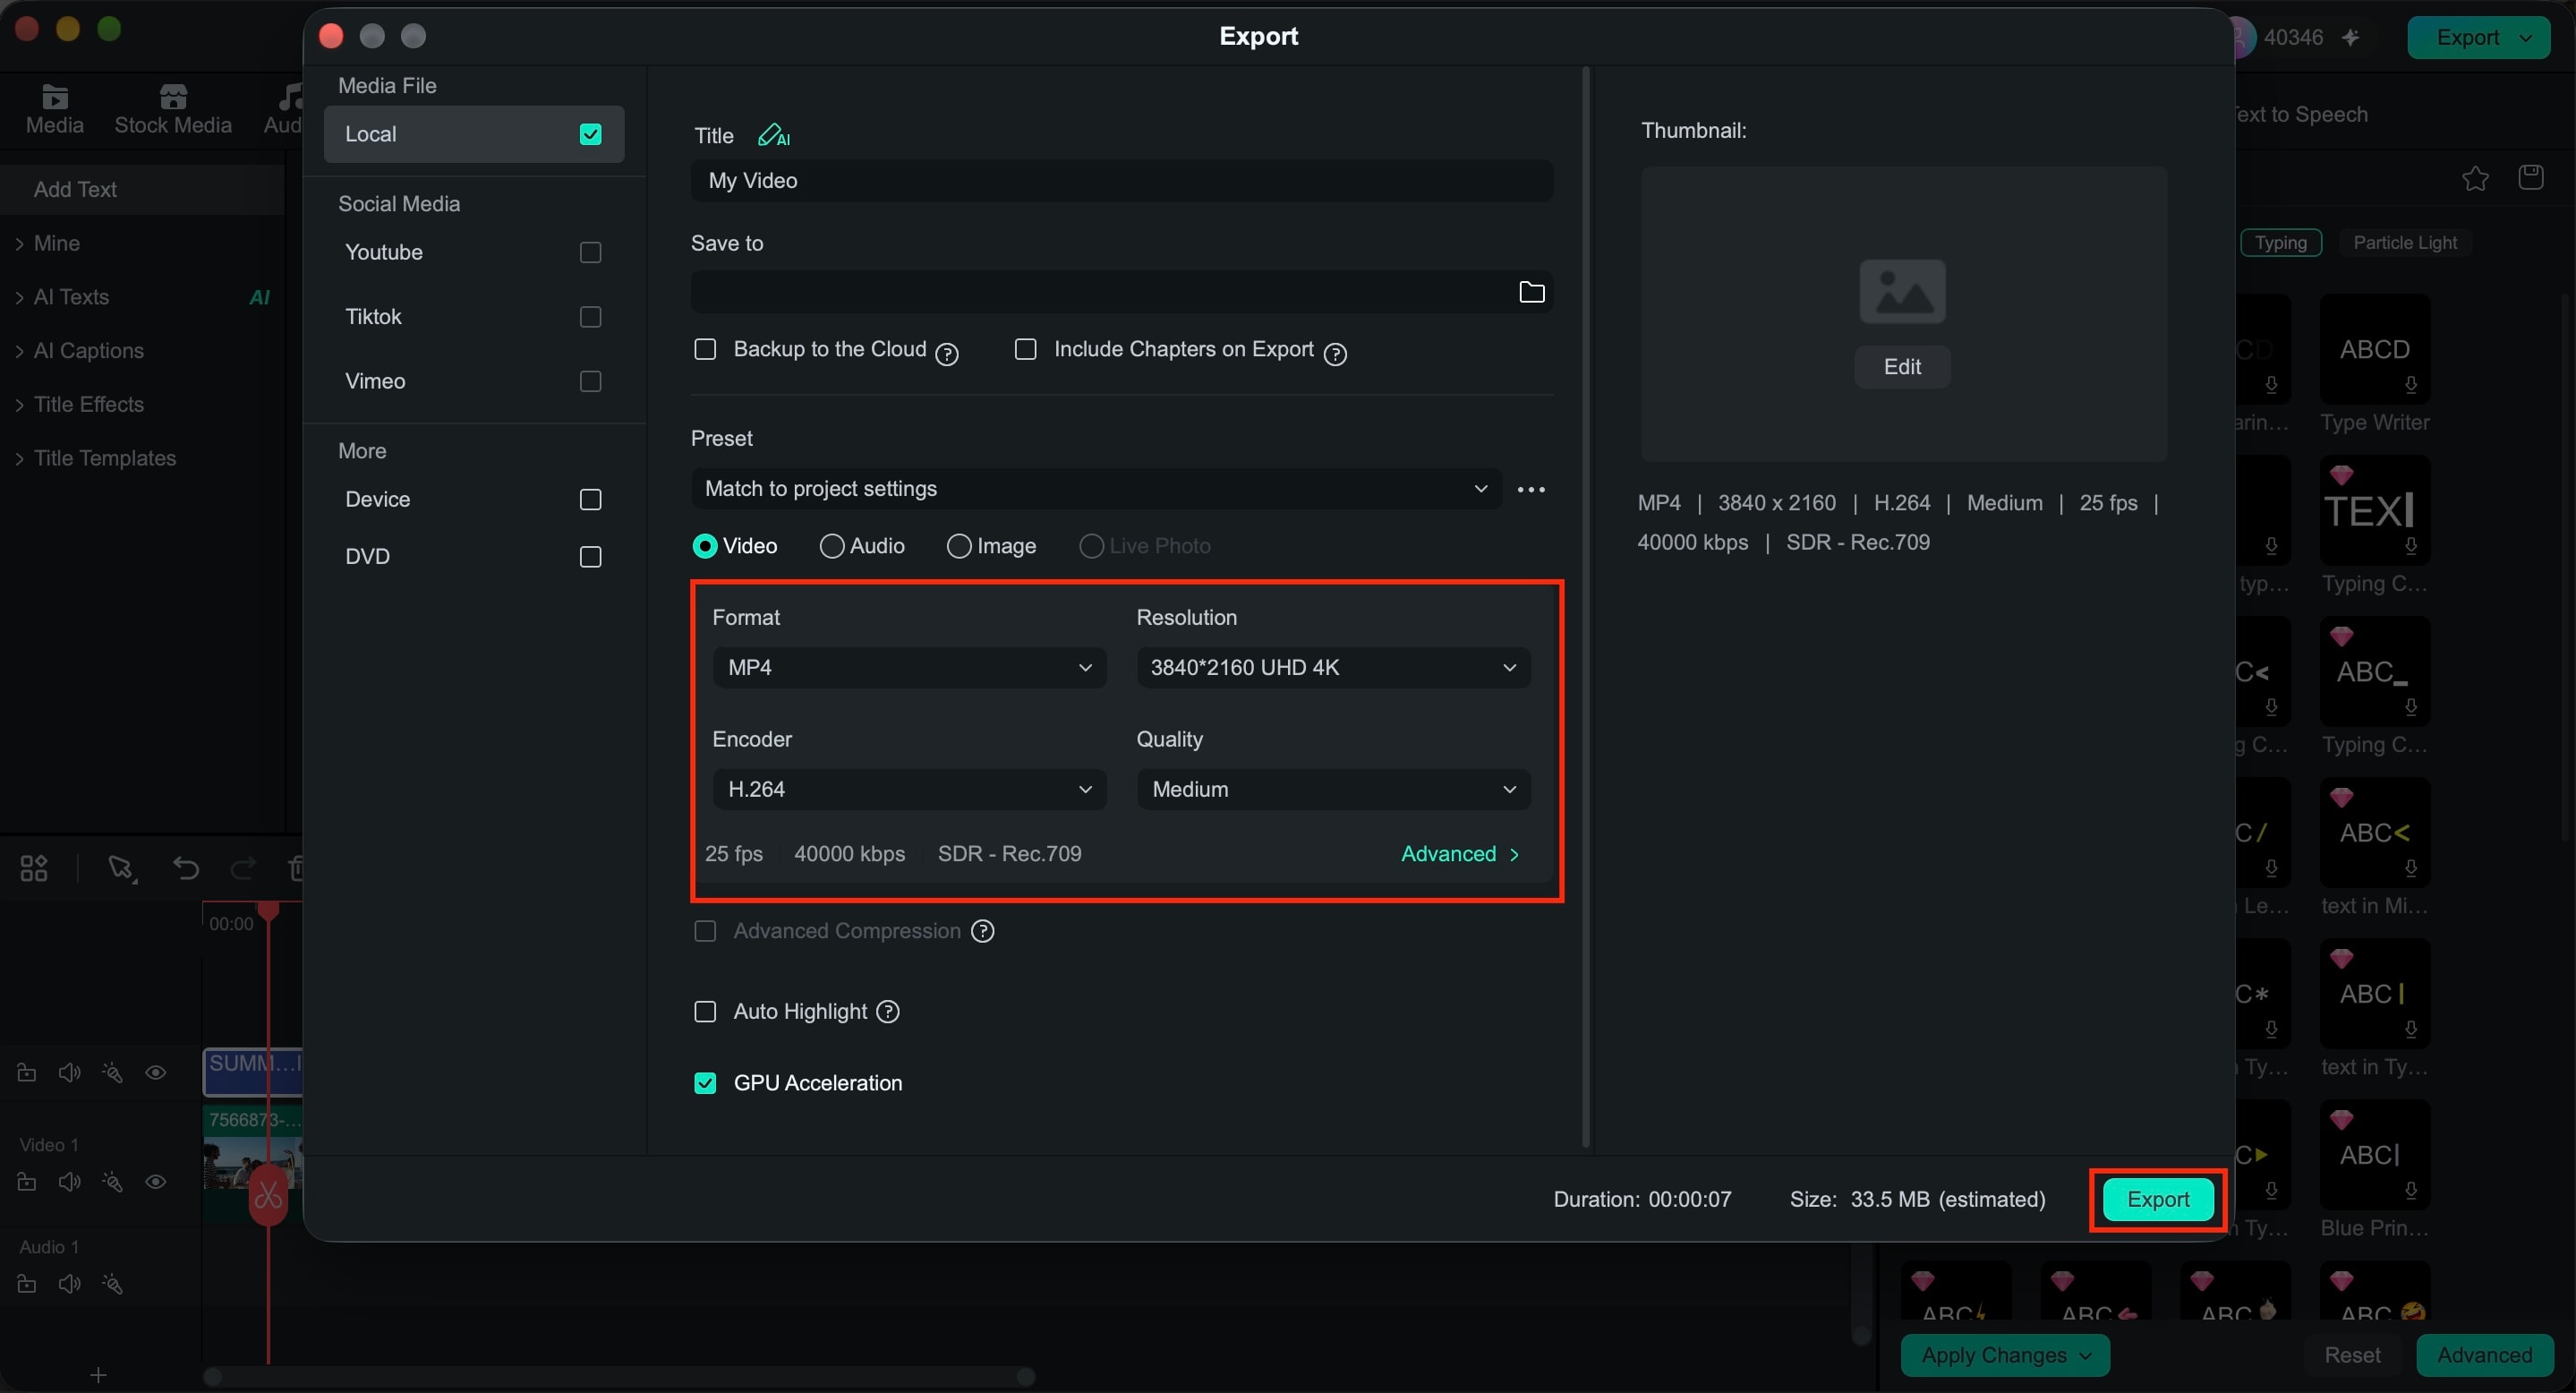Select the Image radio button
The height and width of the screenshot is (1393, 2576).
[958, 546]
